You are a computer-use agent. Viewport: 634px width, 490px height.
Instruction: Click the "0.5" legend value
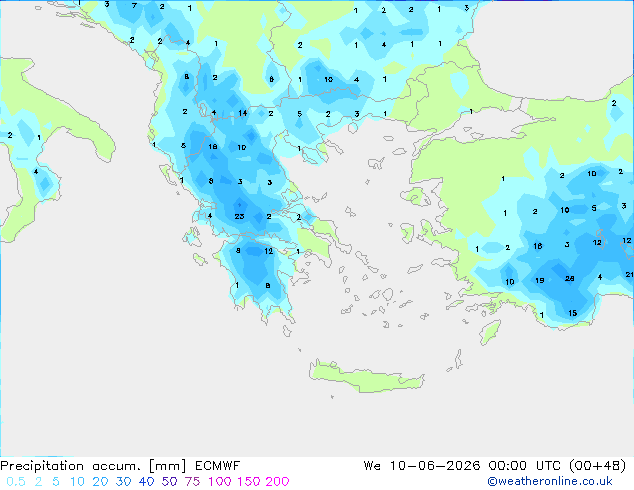point(16,482)
